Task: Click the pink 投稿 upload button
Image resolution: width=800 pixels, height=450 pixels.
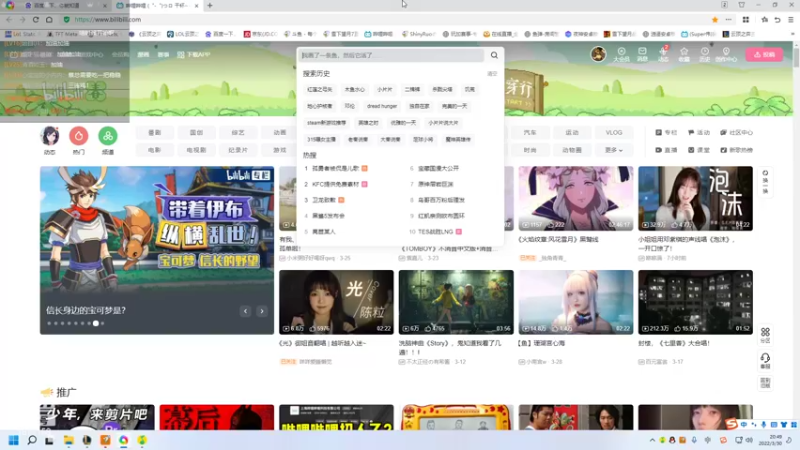Action: pos(764,54)
